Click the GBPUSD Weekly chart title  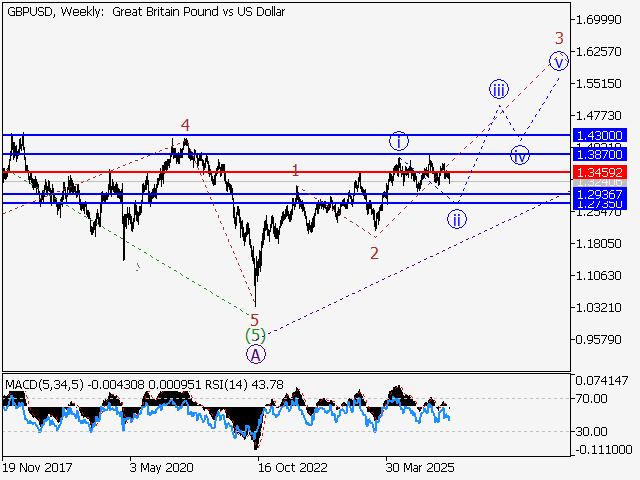coord(146,12)
